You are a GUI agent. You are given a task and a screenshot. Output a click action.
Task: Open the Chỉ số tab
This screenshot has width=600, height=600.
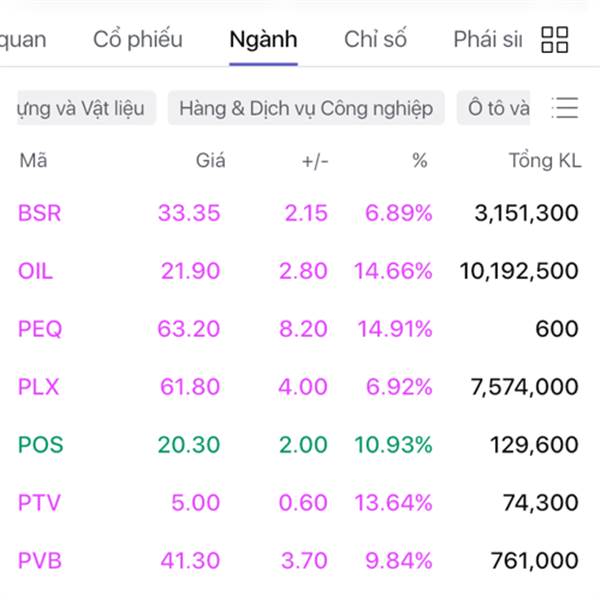[375, 40]
